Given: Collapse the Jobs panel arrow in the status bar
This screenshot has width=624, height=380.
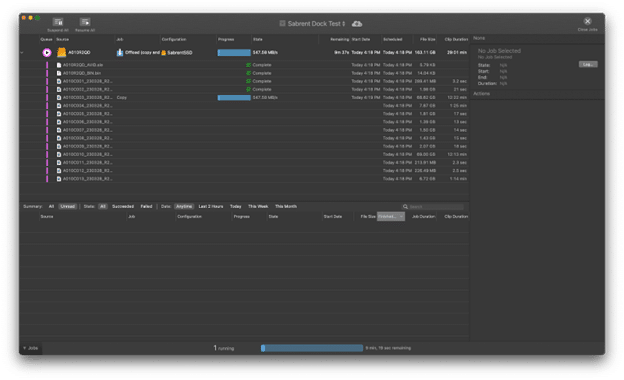Looking at the screenshot, I should coord(25,348).
